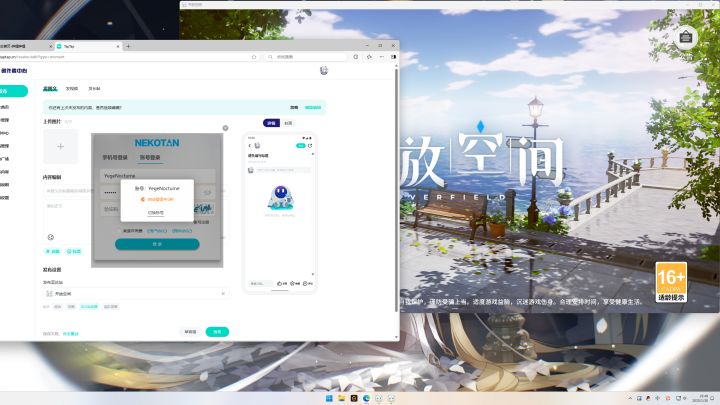This screenshot has width=720, height=405.
Task: Click the 16+ age rating badge
Action: (671, 282)
